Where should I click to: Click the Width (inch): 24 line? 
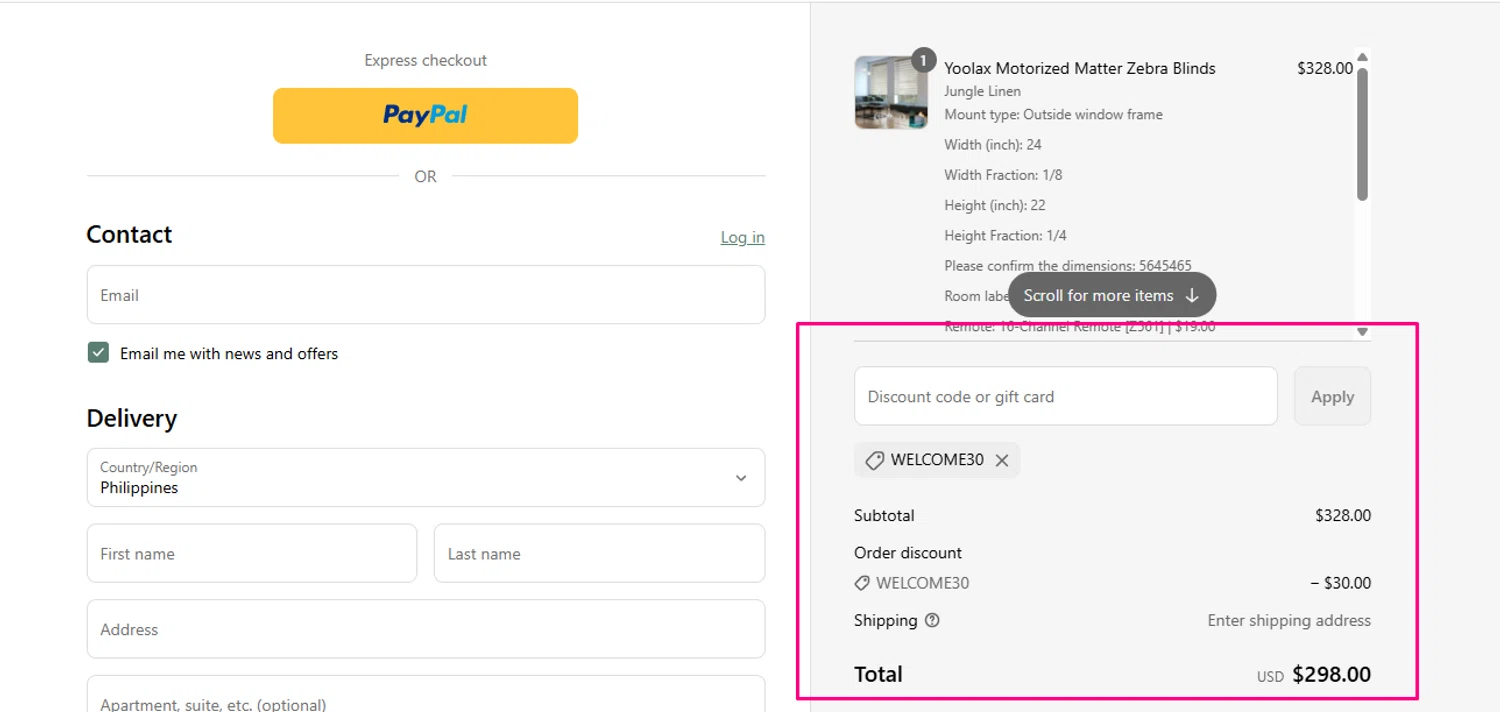point(993,144)
